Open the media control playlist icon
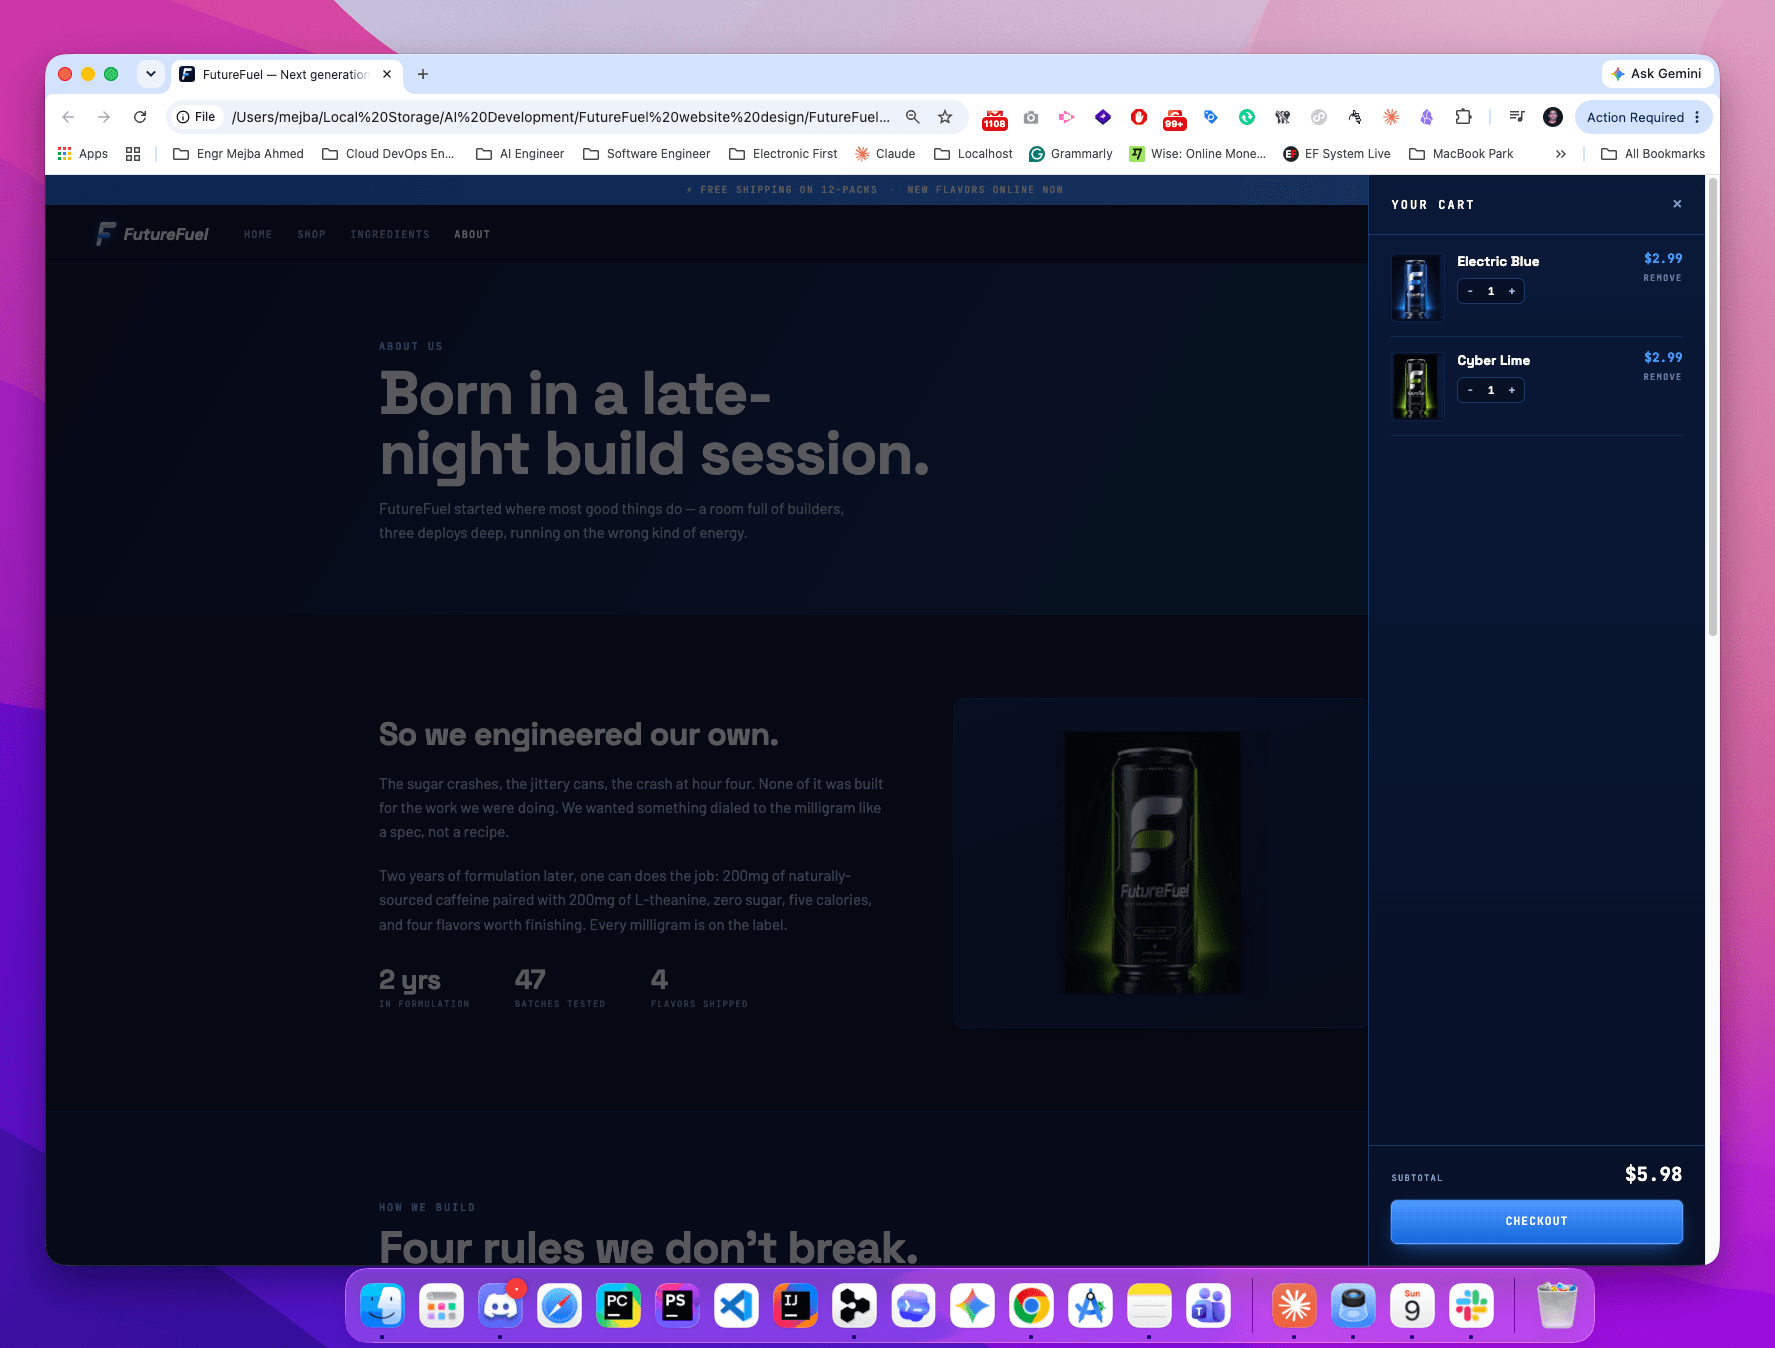The image size is (1775, 1348). pyautogui.click(x=1517, y=117)
